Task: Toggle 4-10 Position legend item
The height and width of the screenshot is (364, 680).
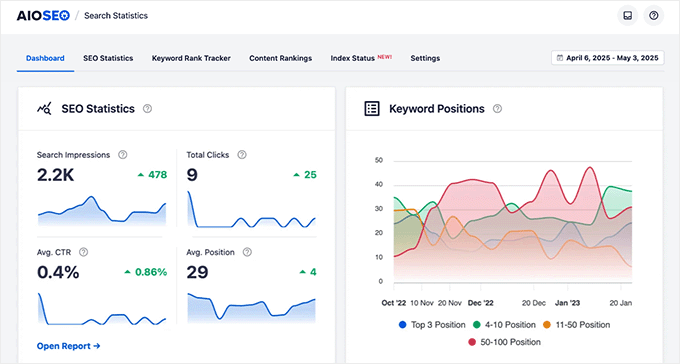Action: click(504, 325)
